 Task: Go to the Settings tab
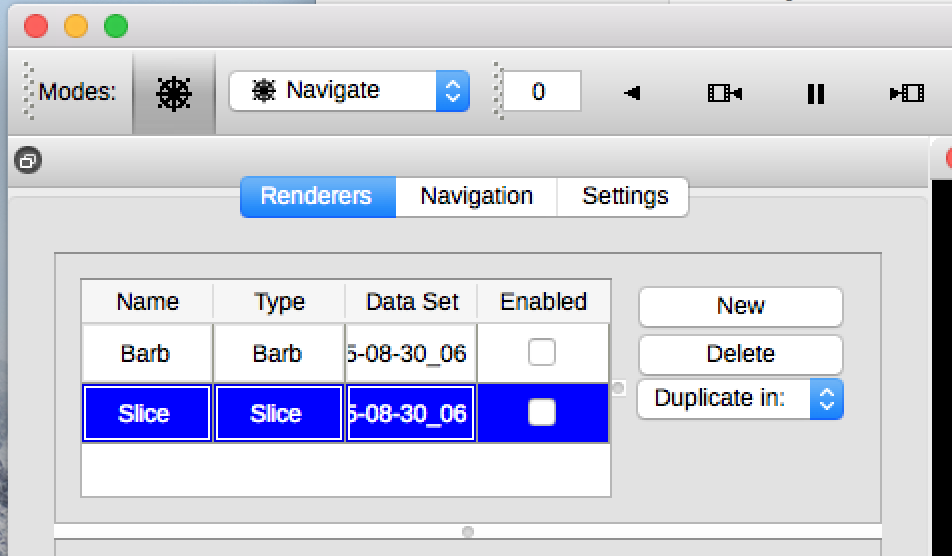pyautogui.click(x=625, y=196)
